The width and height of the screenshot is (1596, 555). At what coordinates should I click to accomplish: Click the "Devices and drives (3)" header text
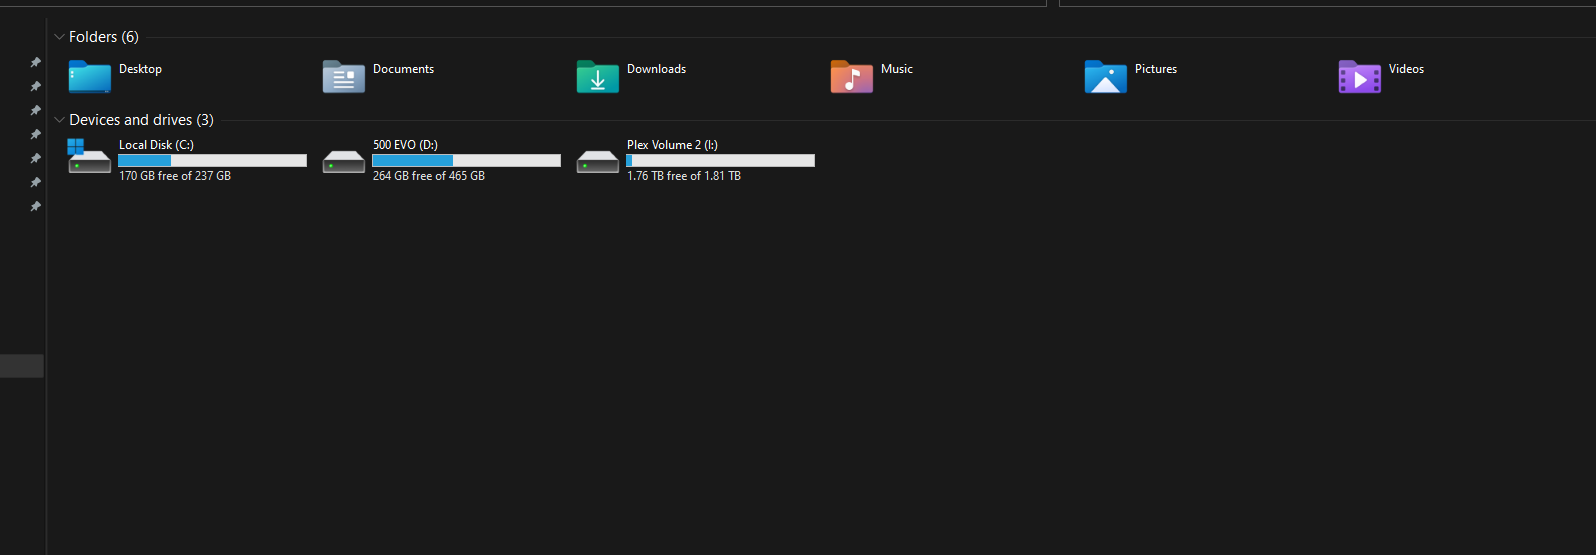click(x=141, y=120)
